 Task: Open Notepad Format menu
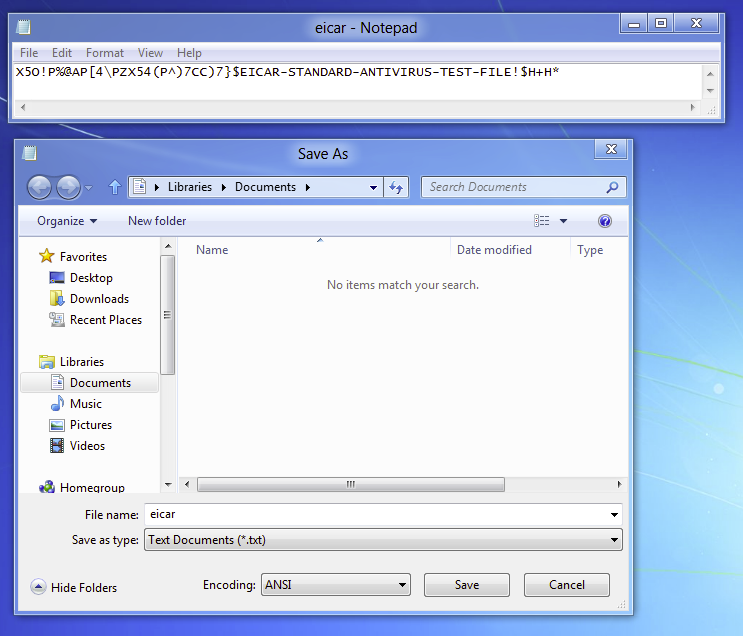click(105, 53)
